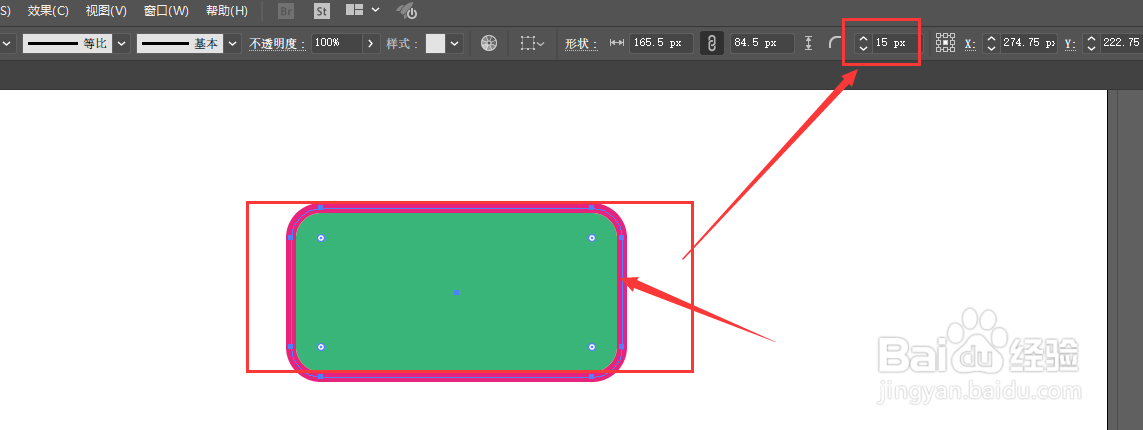This screenshot has height=430, width=1143.
Task: Click the top-right corner radius widget
Action: (x=592, y=238)
